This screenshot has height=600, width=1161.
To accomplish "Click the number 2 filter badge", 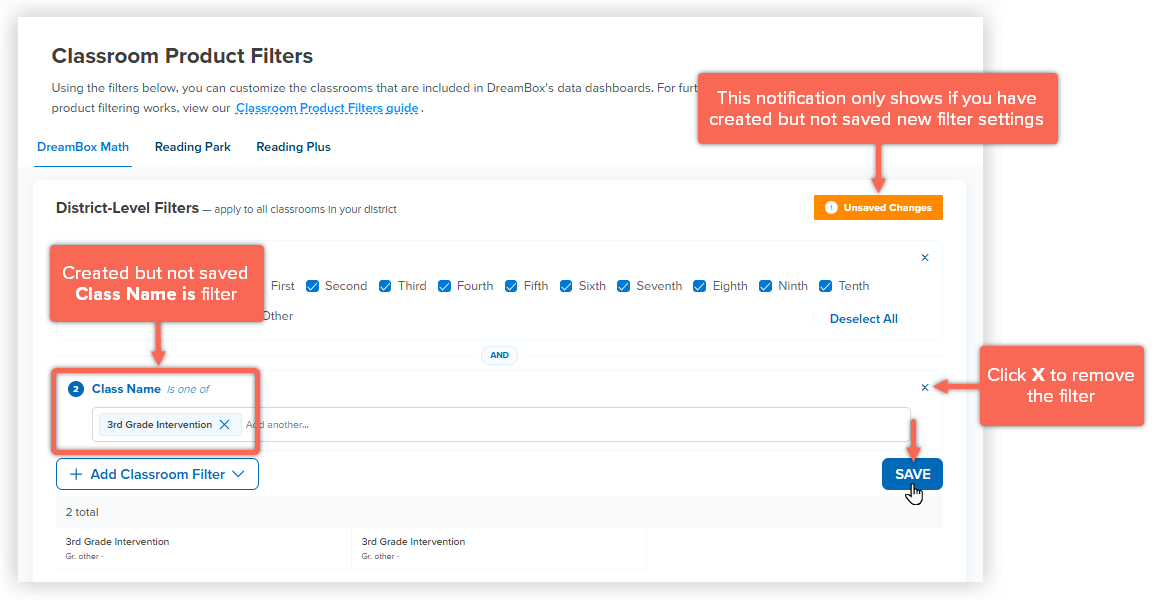I will click(x=76, y=389).
